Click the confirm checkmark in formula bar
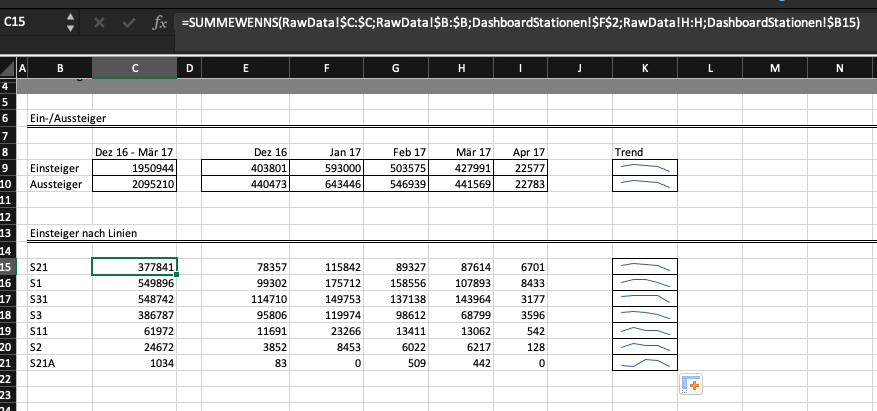Image resolution: width=877 pixels, height=411 pixels. pos(126,21)
